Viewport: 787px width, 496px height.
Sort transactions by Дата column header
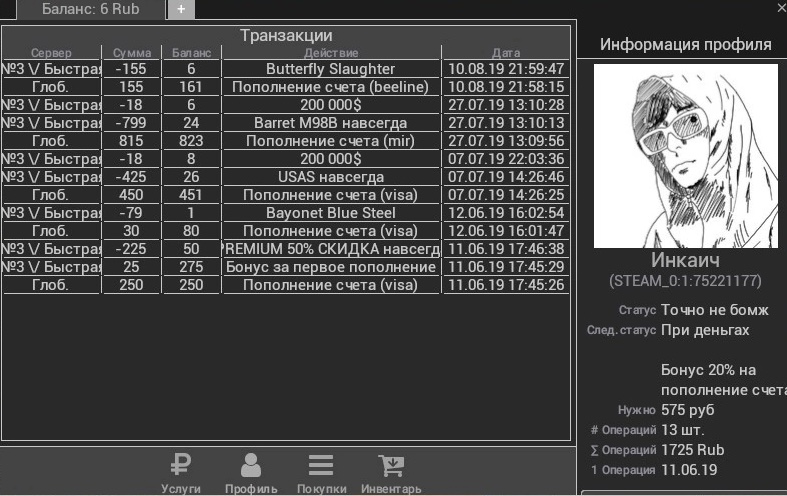point(506,52)
